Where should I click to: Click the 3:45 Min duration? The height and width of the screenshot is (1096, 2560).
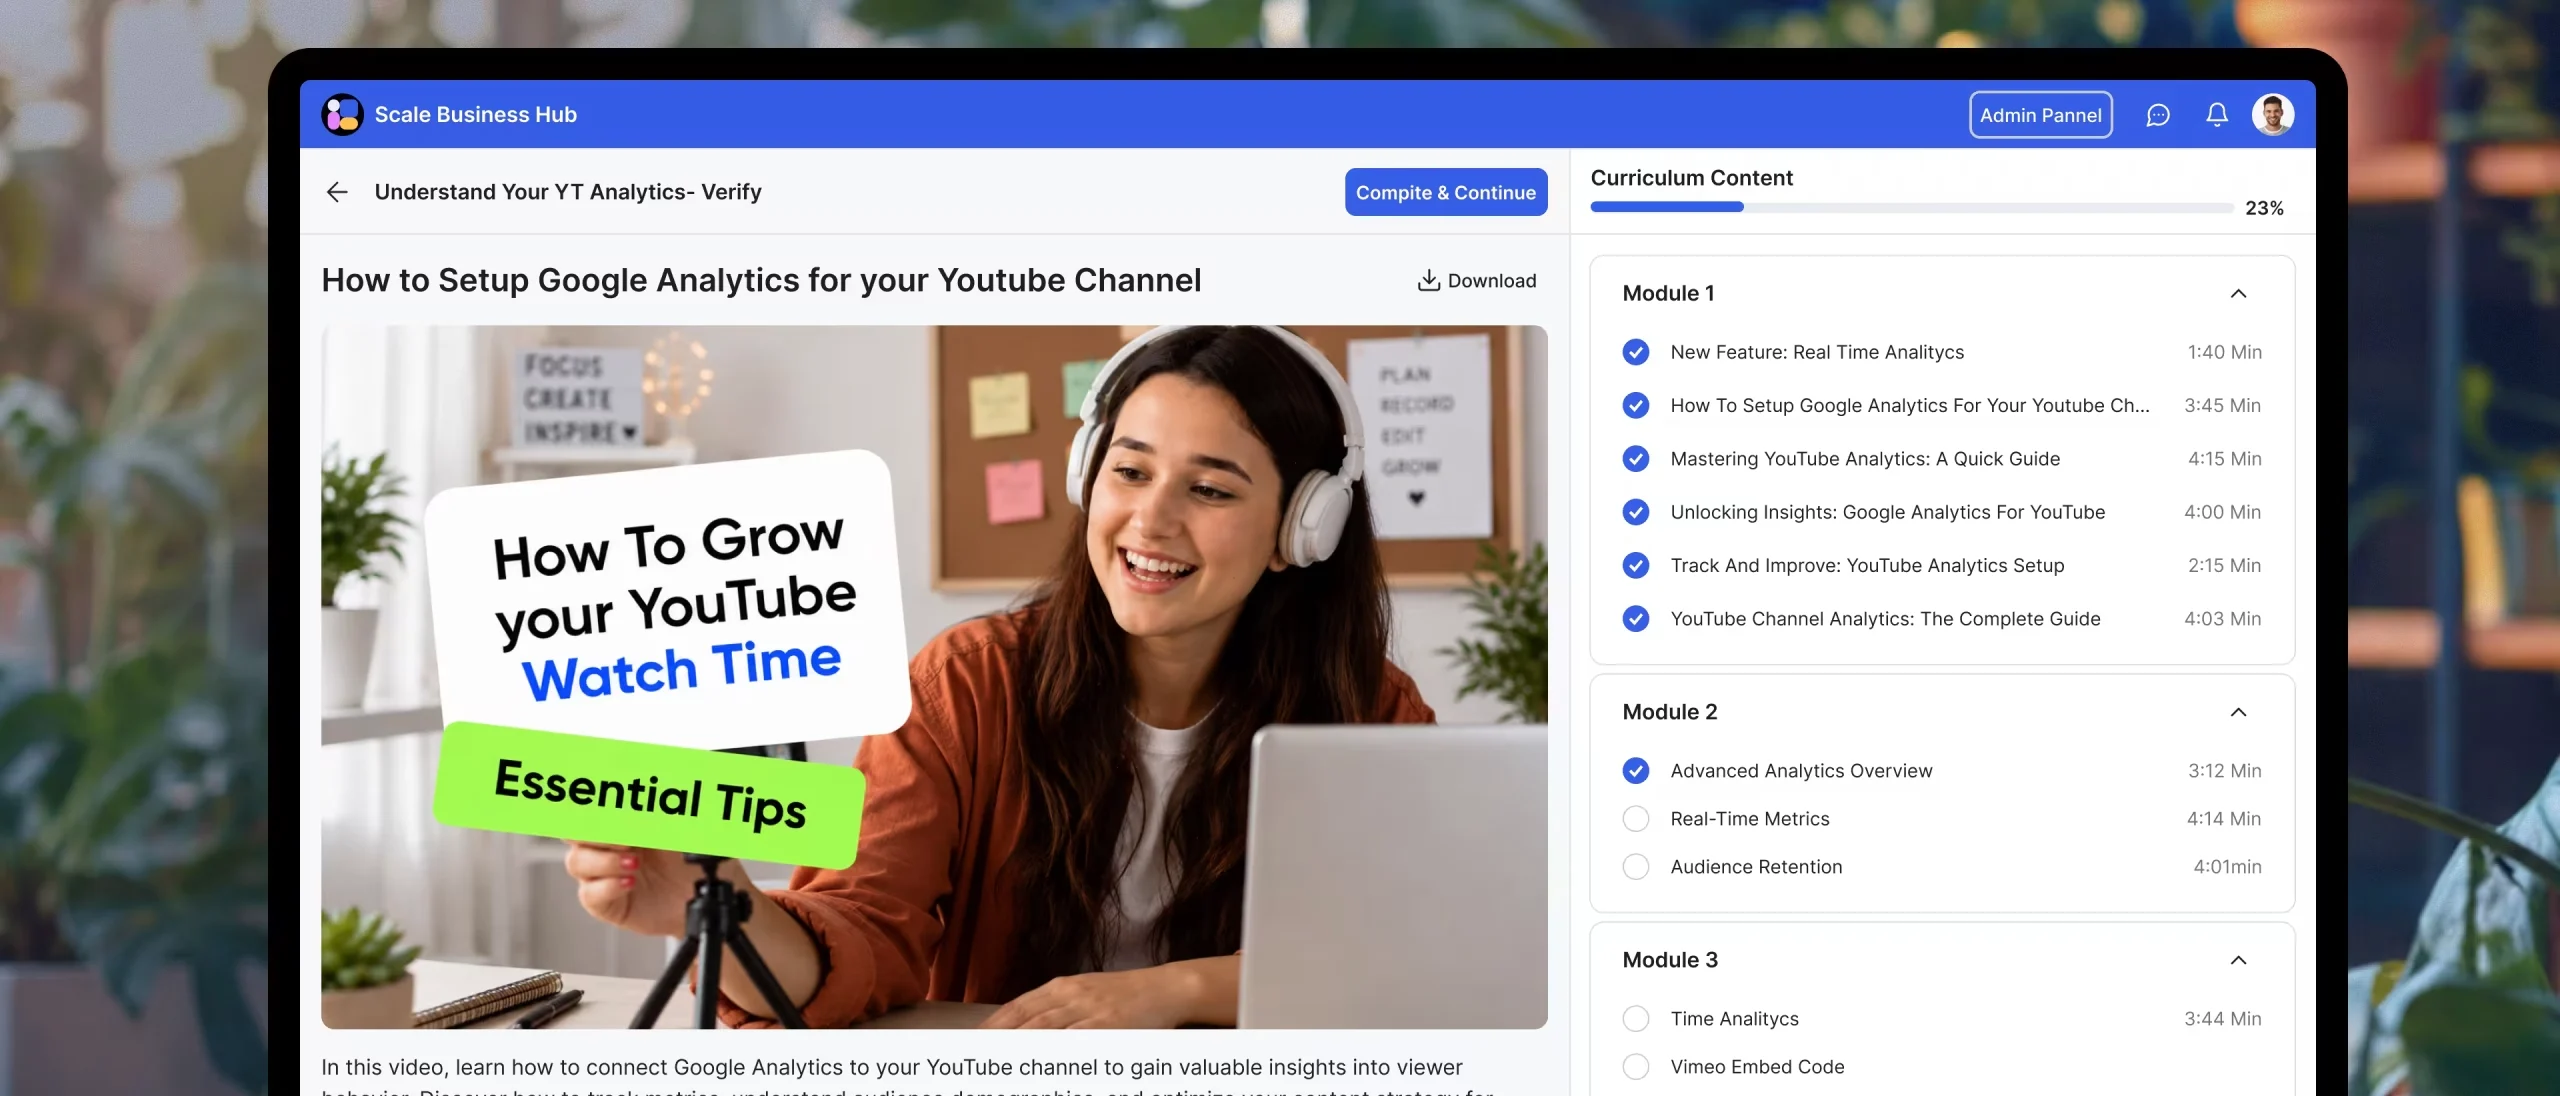pyautogui.click(x=2222, y=405)
